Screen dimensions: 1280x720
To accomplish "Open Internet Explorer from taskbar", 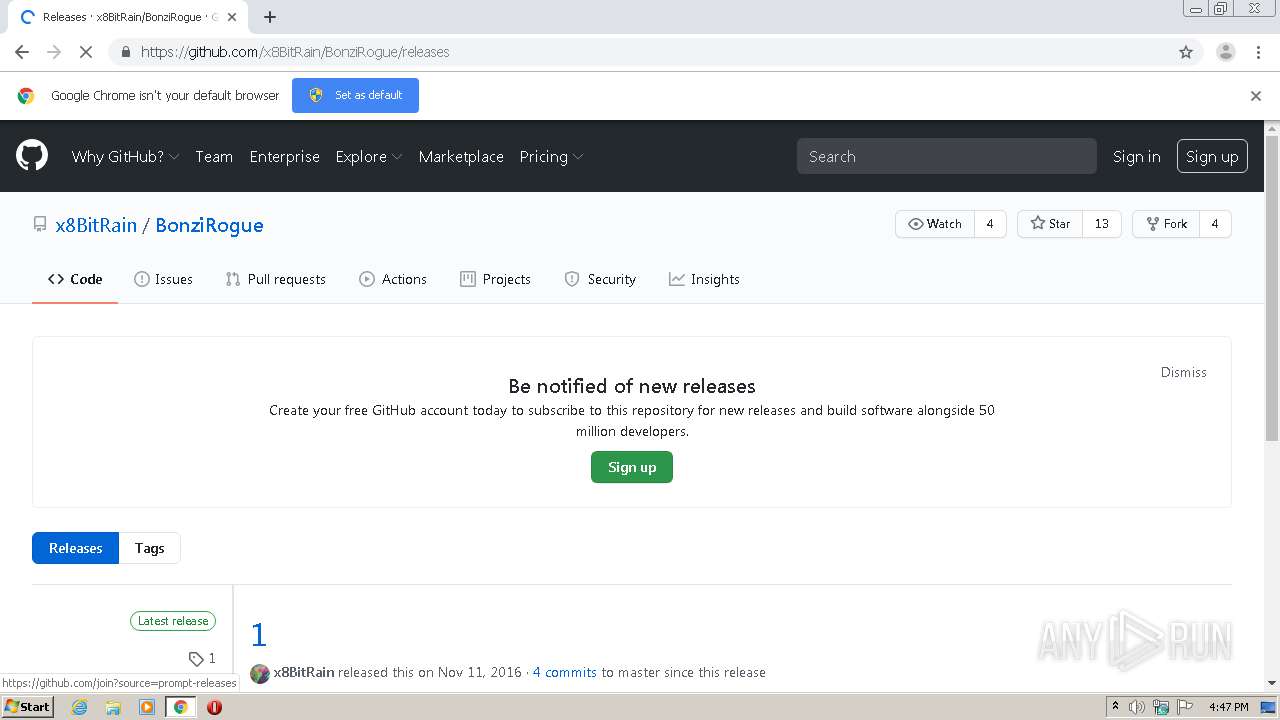I will click(79, 707).
